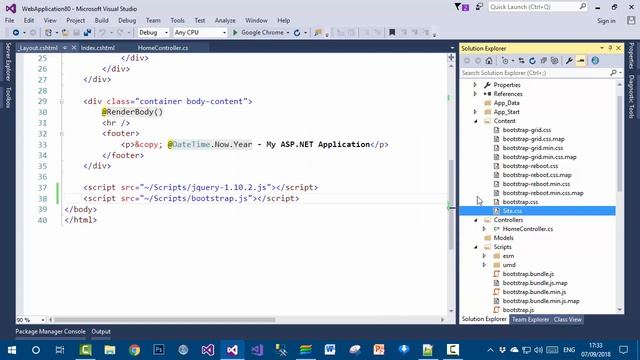Select bootstrap.css in the Content folder
Image resolution: width=640 pixels, height=360 pixels.
(520, 202)
